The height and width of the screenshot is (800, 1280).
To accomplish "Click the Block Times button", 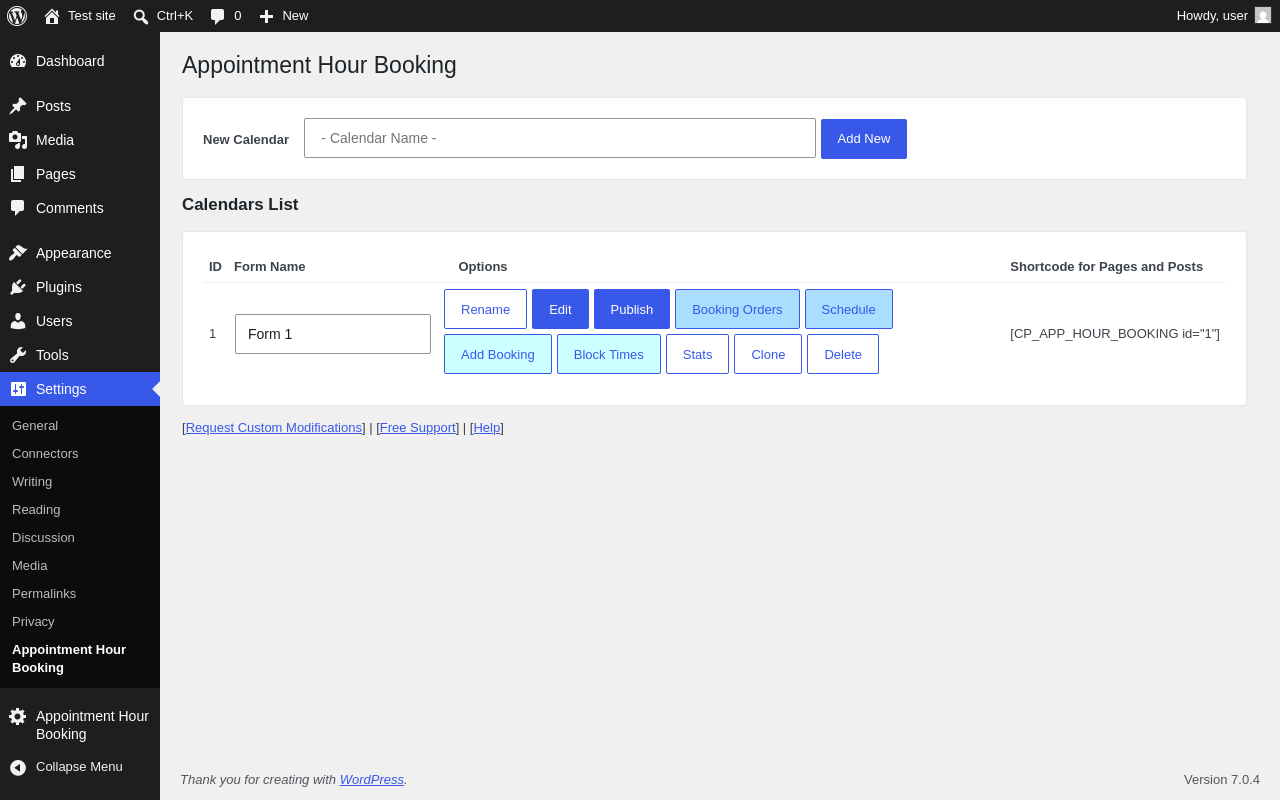I will pyautogui.click(x=609, y=354).
